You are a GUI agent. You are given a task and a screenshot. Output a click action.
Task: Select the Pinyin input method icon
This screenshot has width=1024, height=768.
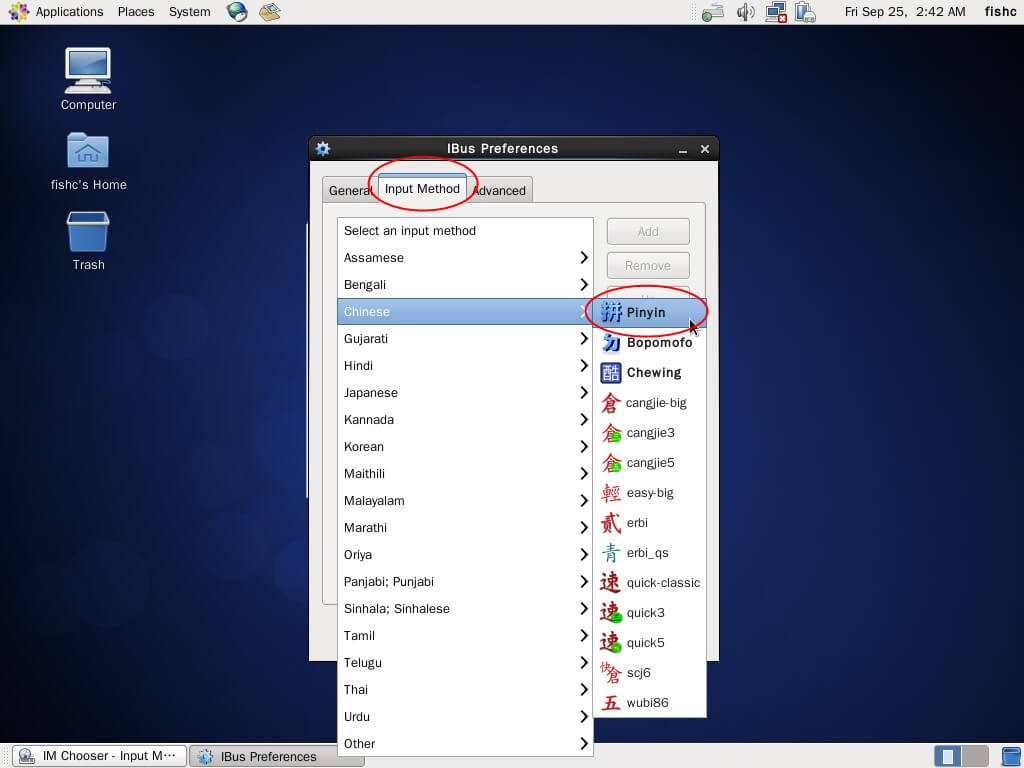tap(611, 313)
